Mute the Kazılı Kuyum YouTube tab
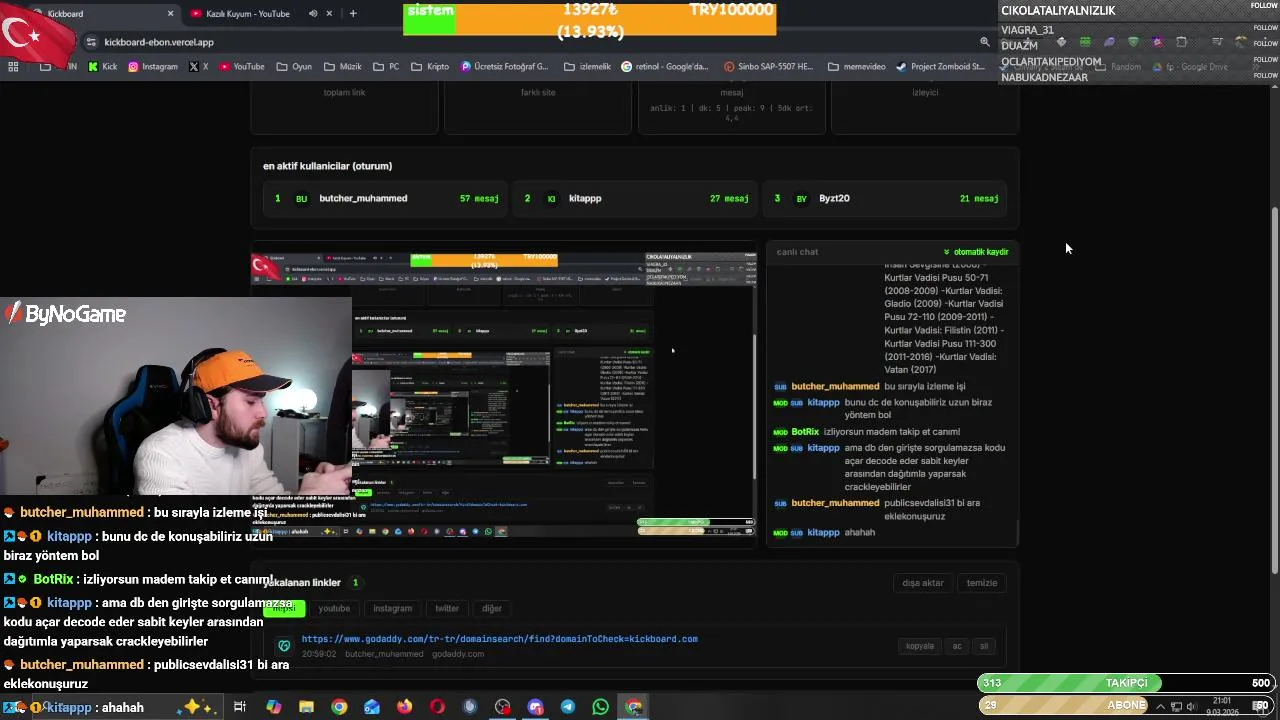 point(313,13)
